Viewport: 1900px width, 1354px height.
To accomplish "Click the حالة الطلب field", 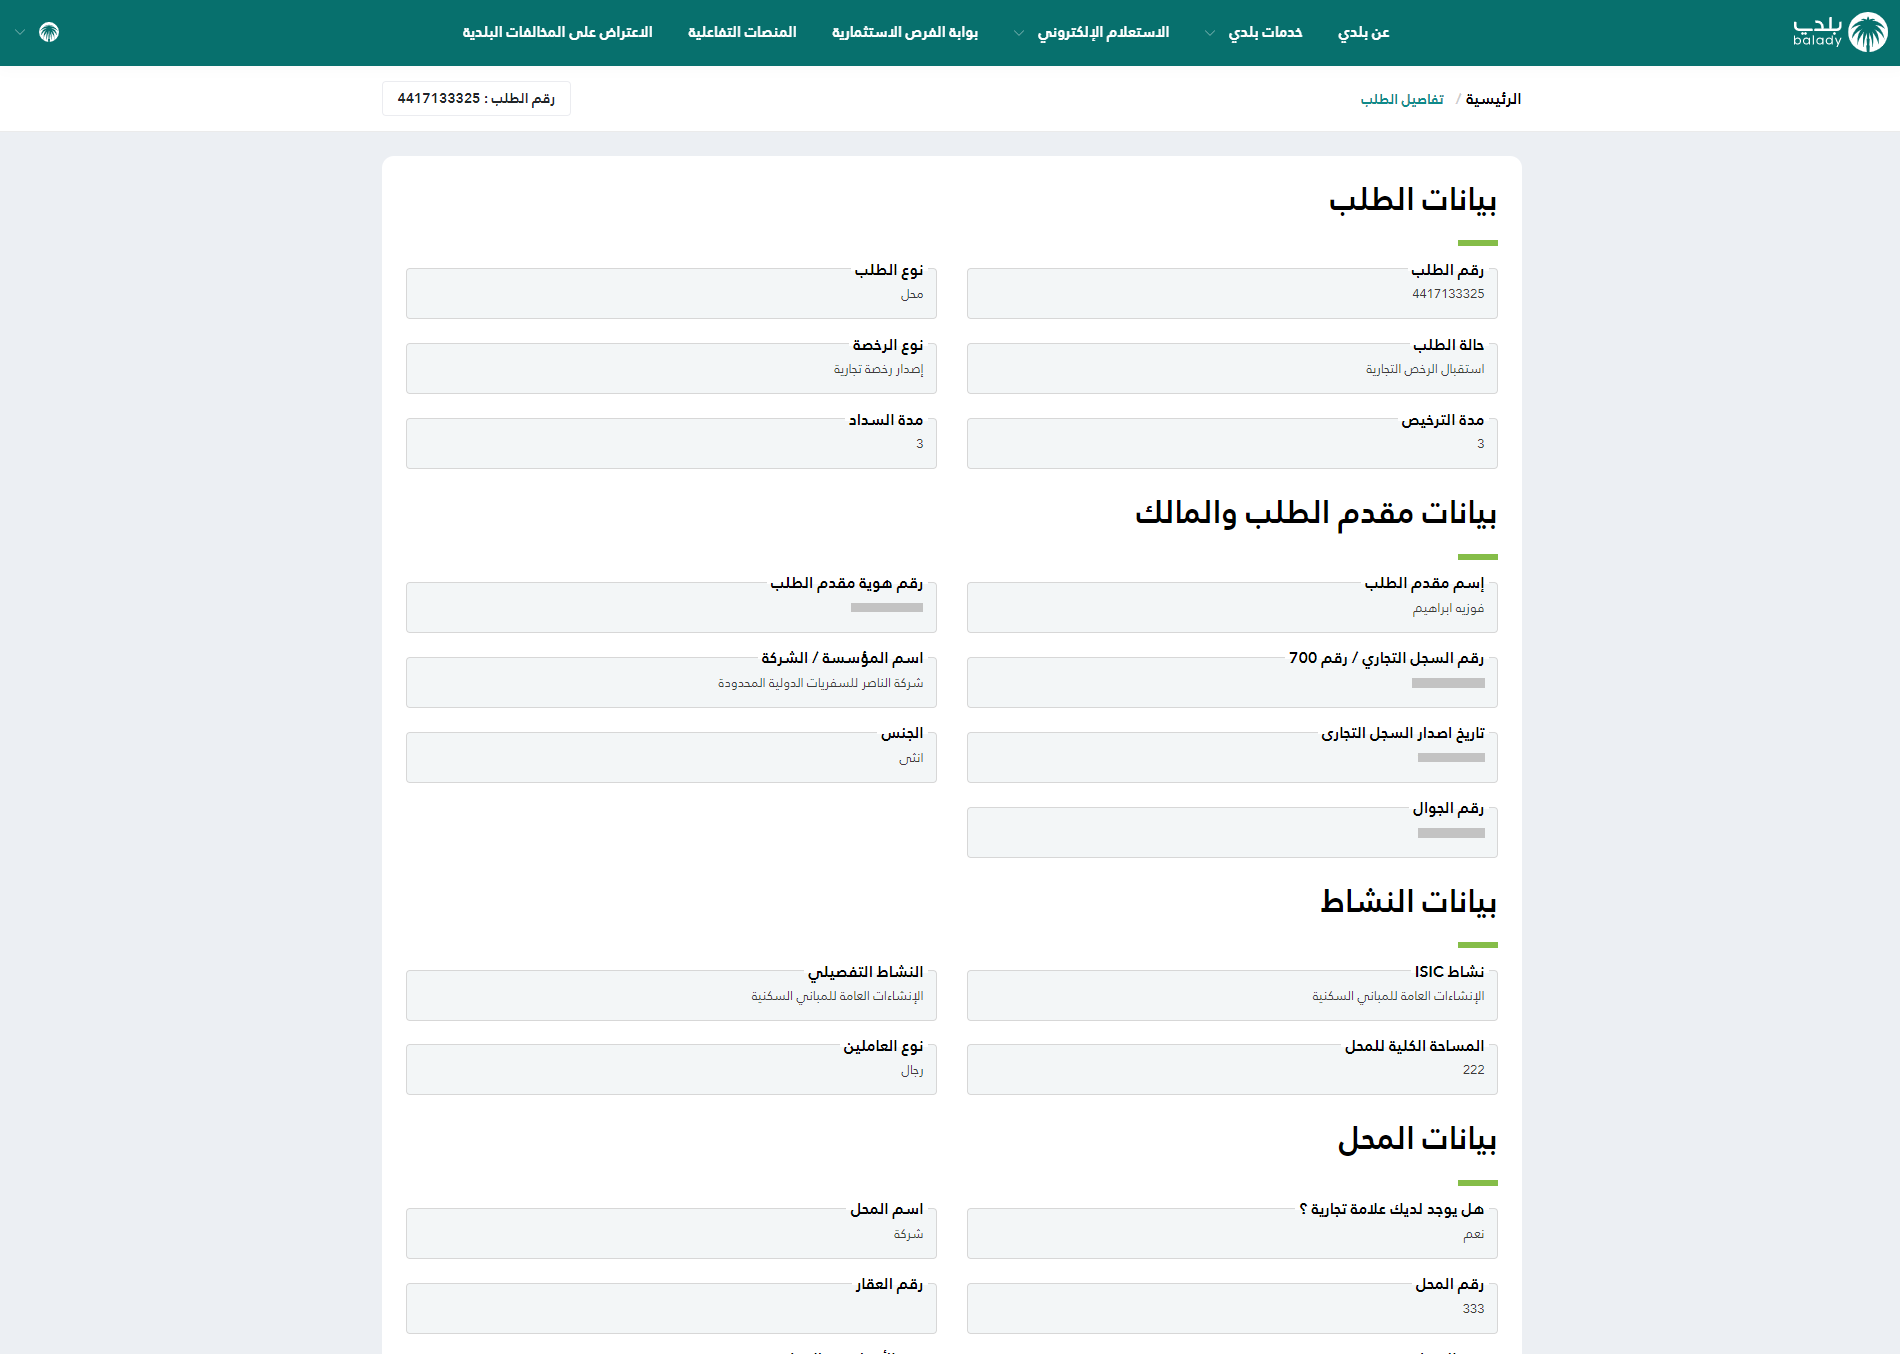I will tap(1231, 369).
